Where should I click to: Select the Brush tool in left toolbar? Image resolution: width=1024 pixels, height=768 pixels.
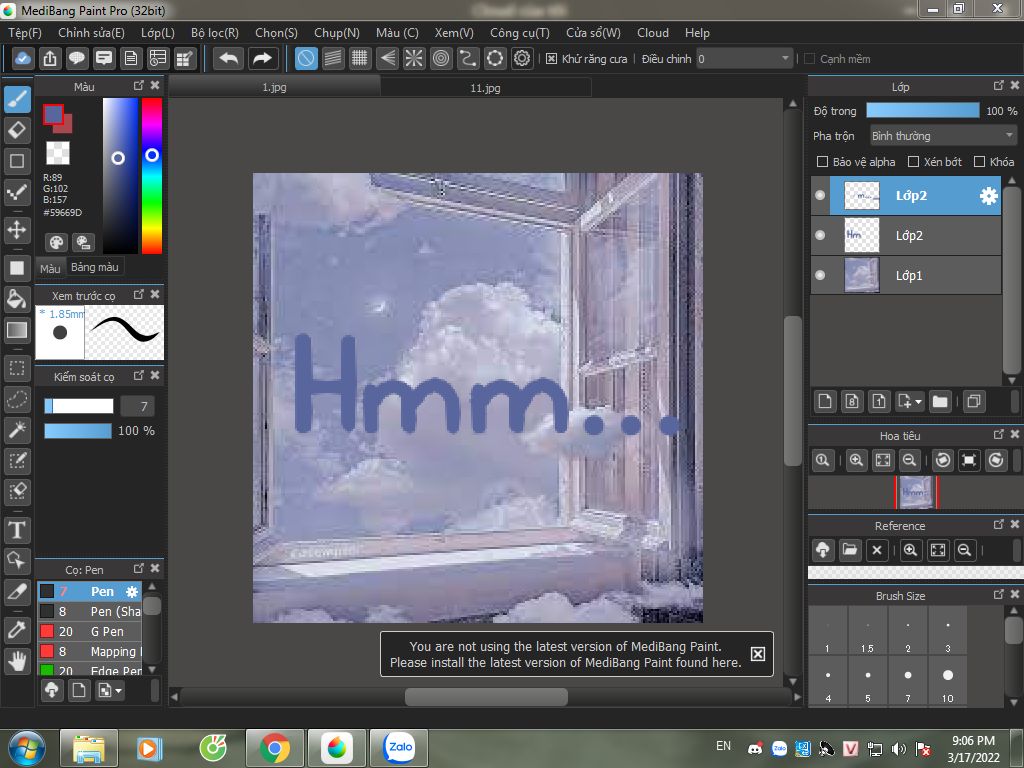pos(17,99)
